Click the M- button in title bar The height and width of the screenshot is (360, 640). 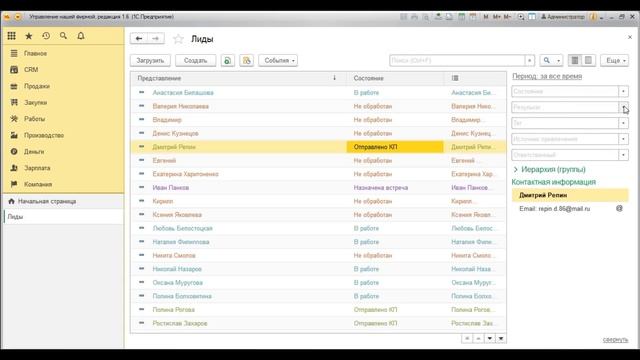point(507,17)
